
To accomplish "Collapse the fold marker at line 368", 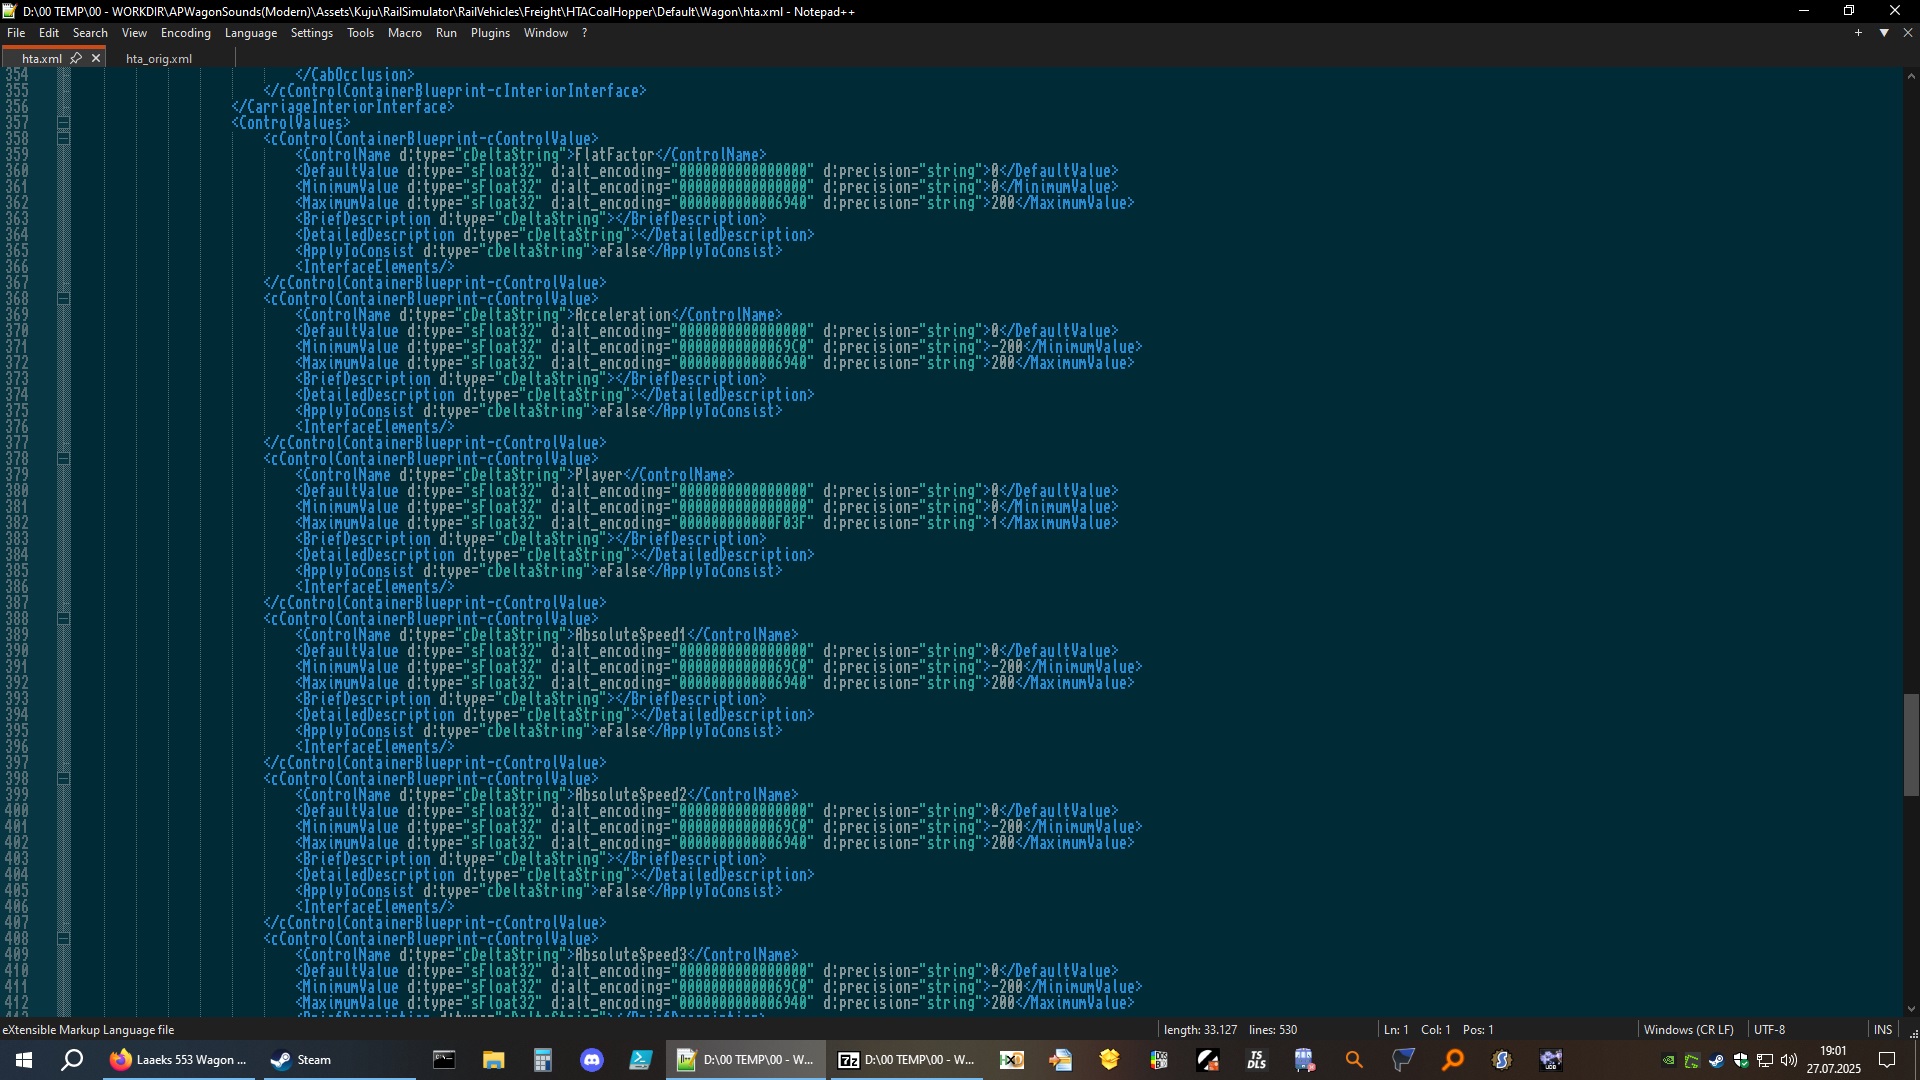I will tap(63, 299).
